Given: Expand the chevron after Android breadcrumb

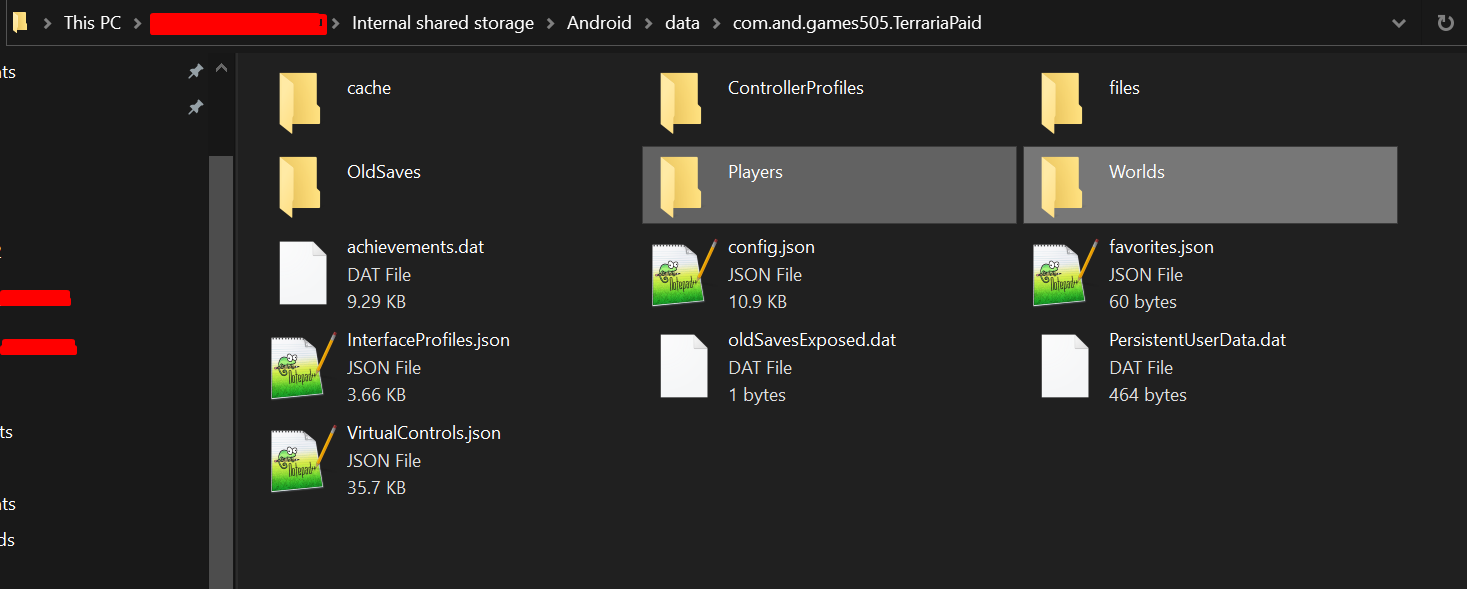Looking at the screenshot, I should point(648,22).
